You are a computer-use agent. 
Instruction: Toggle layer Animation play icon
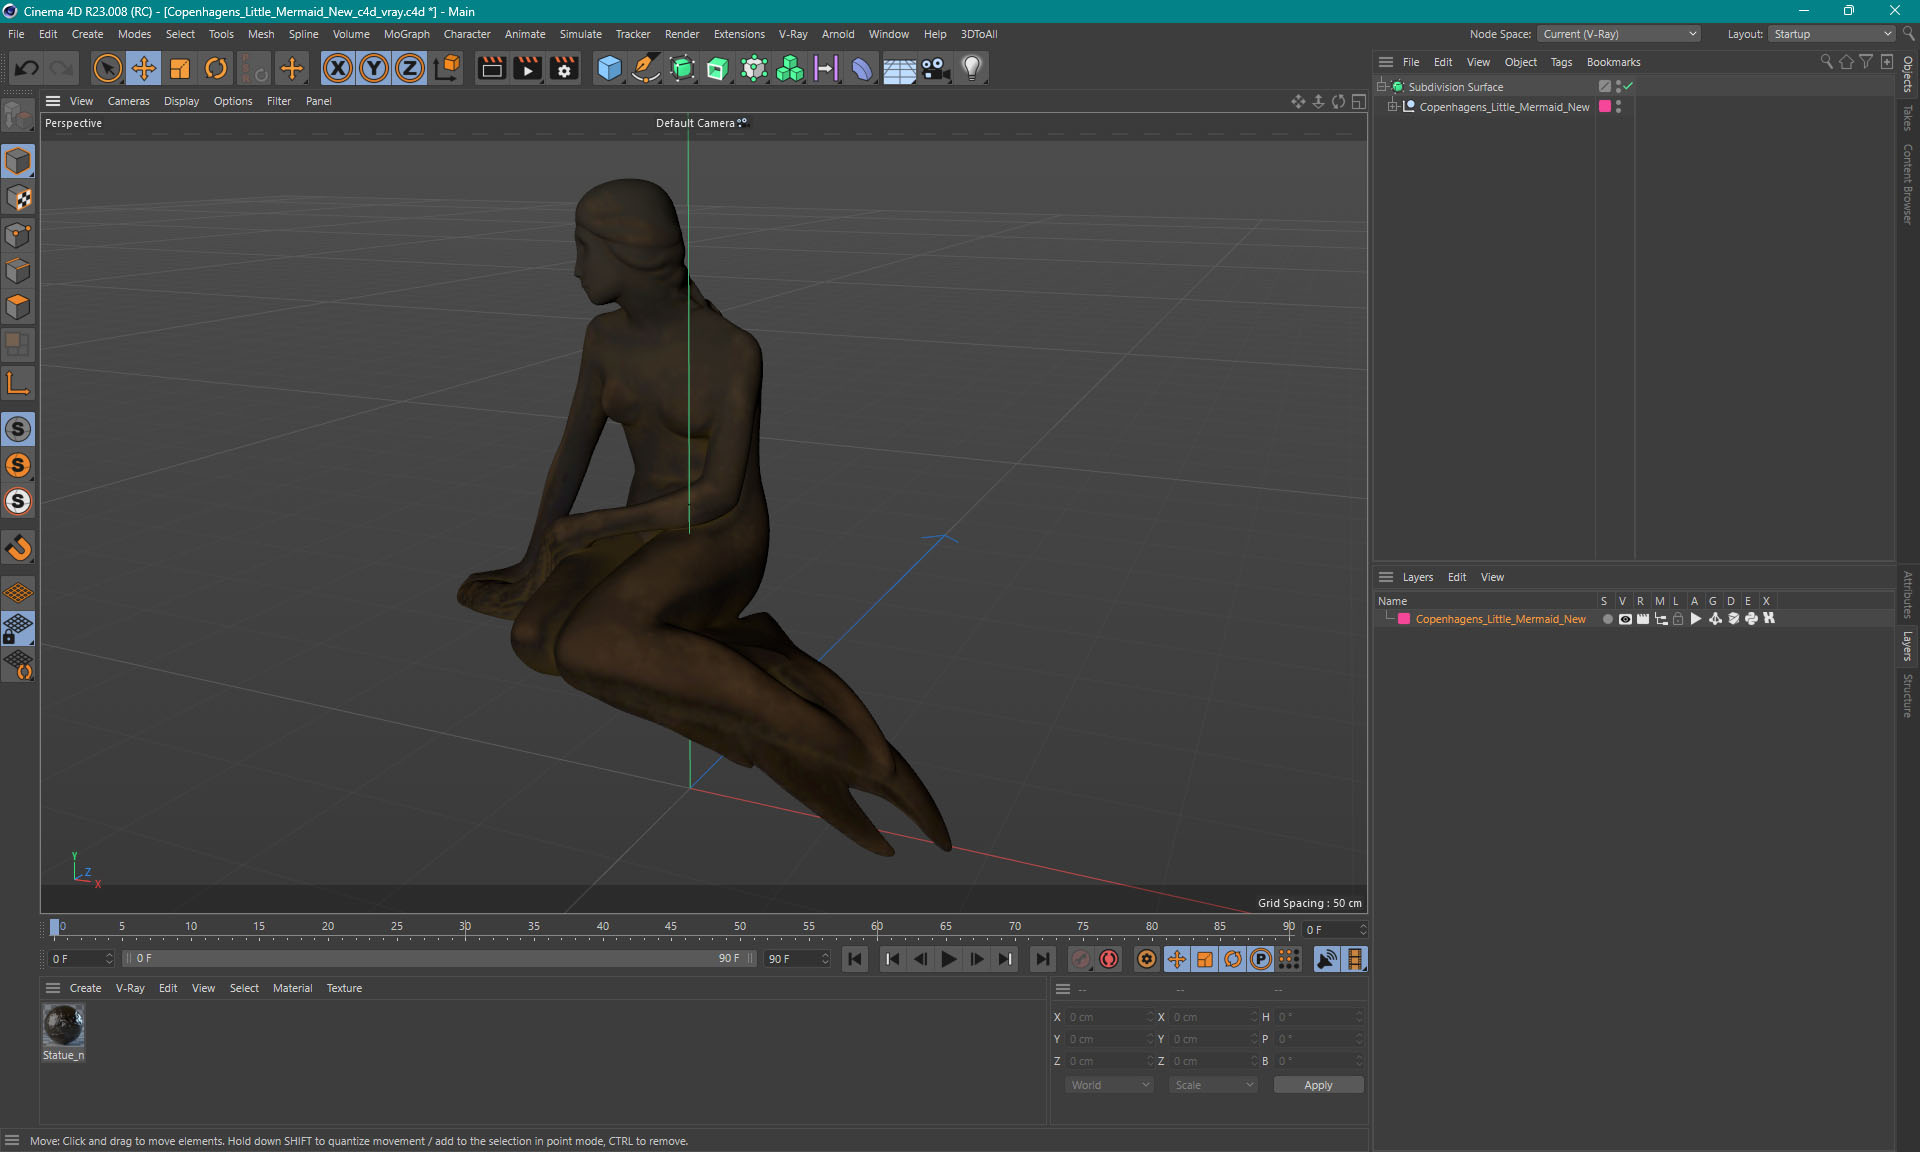click(x=1695, y=619)
